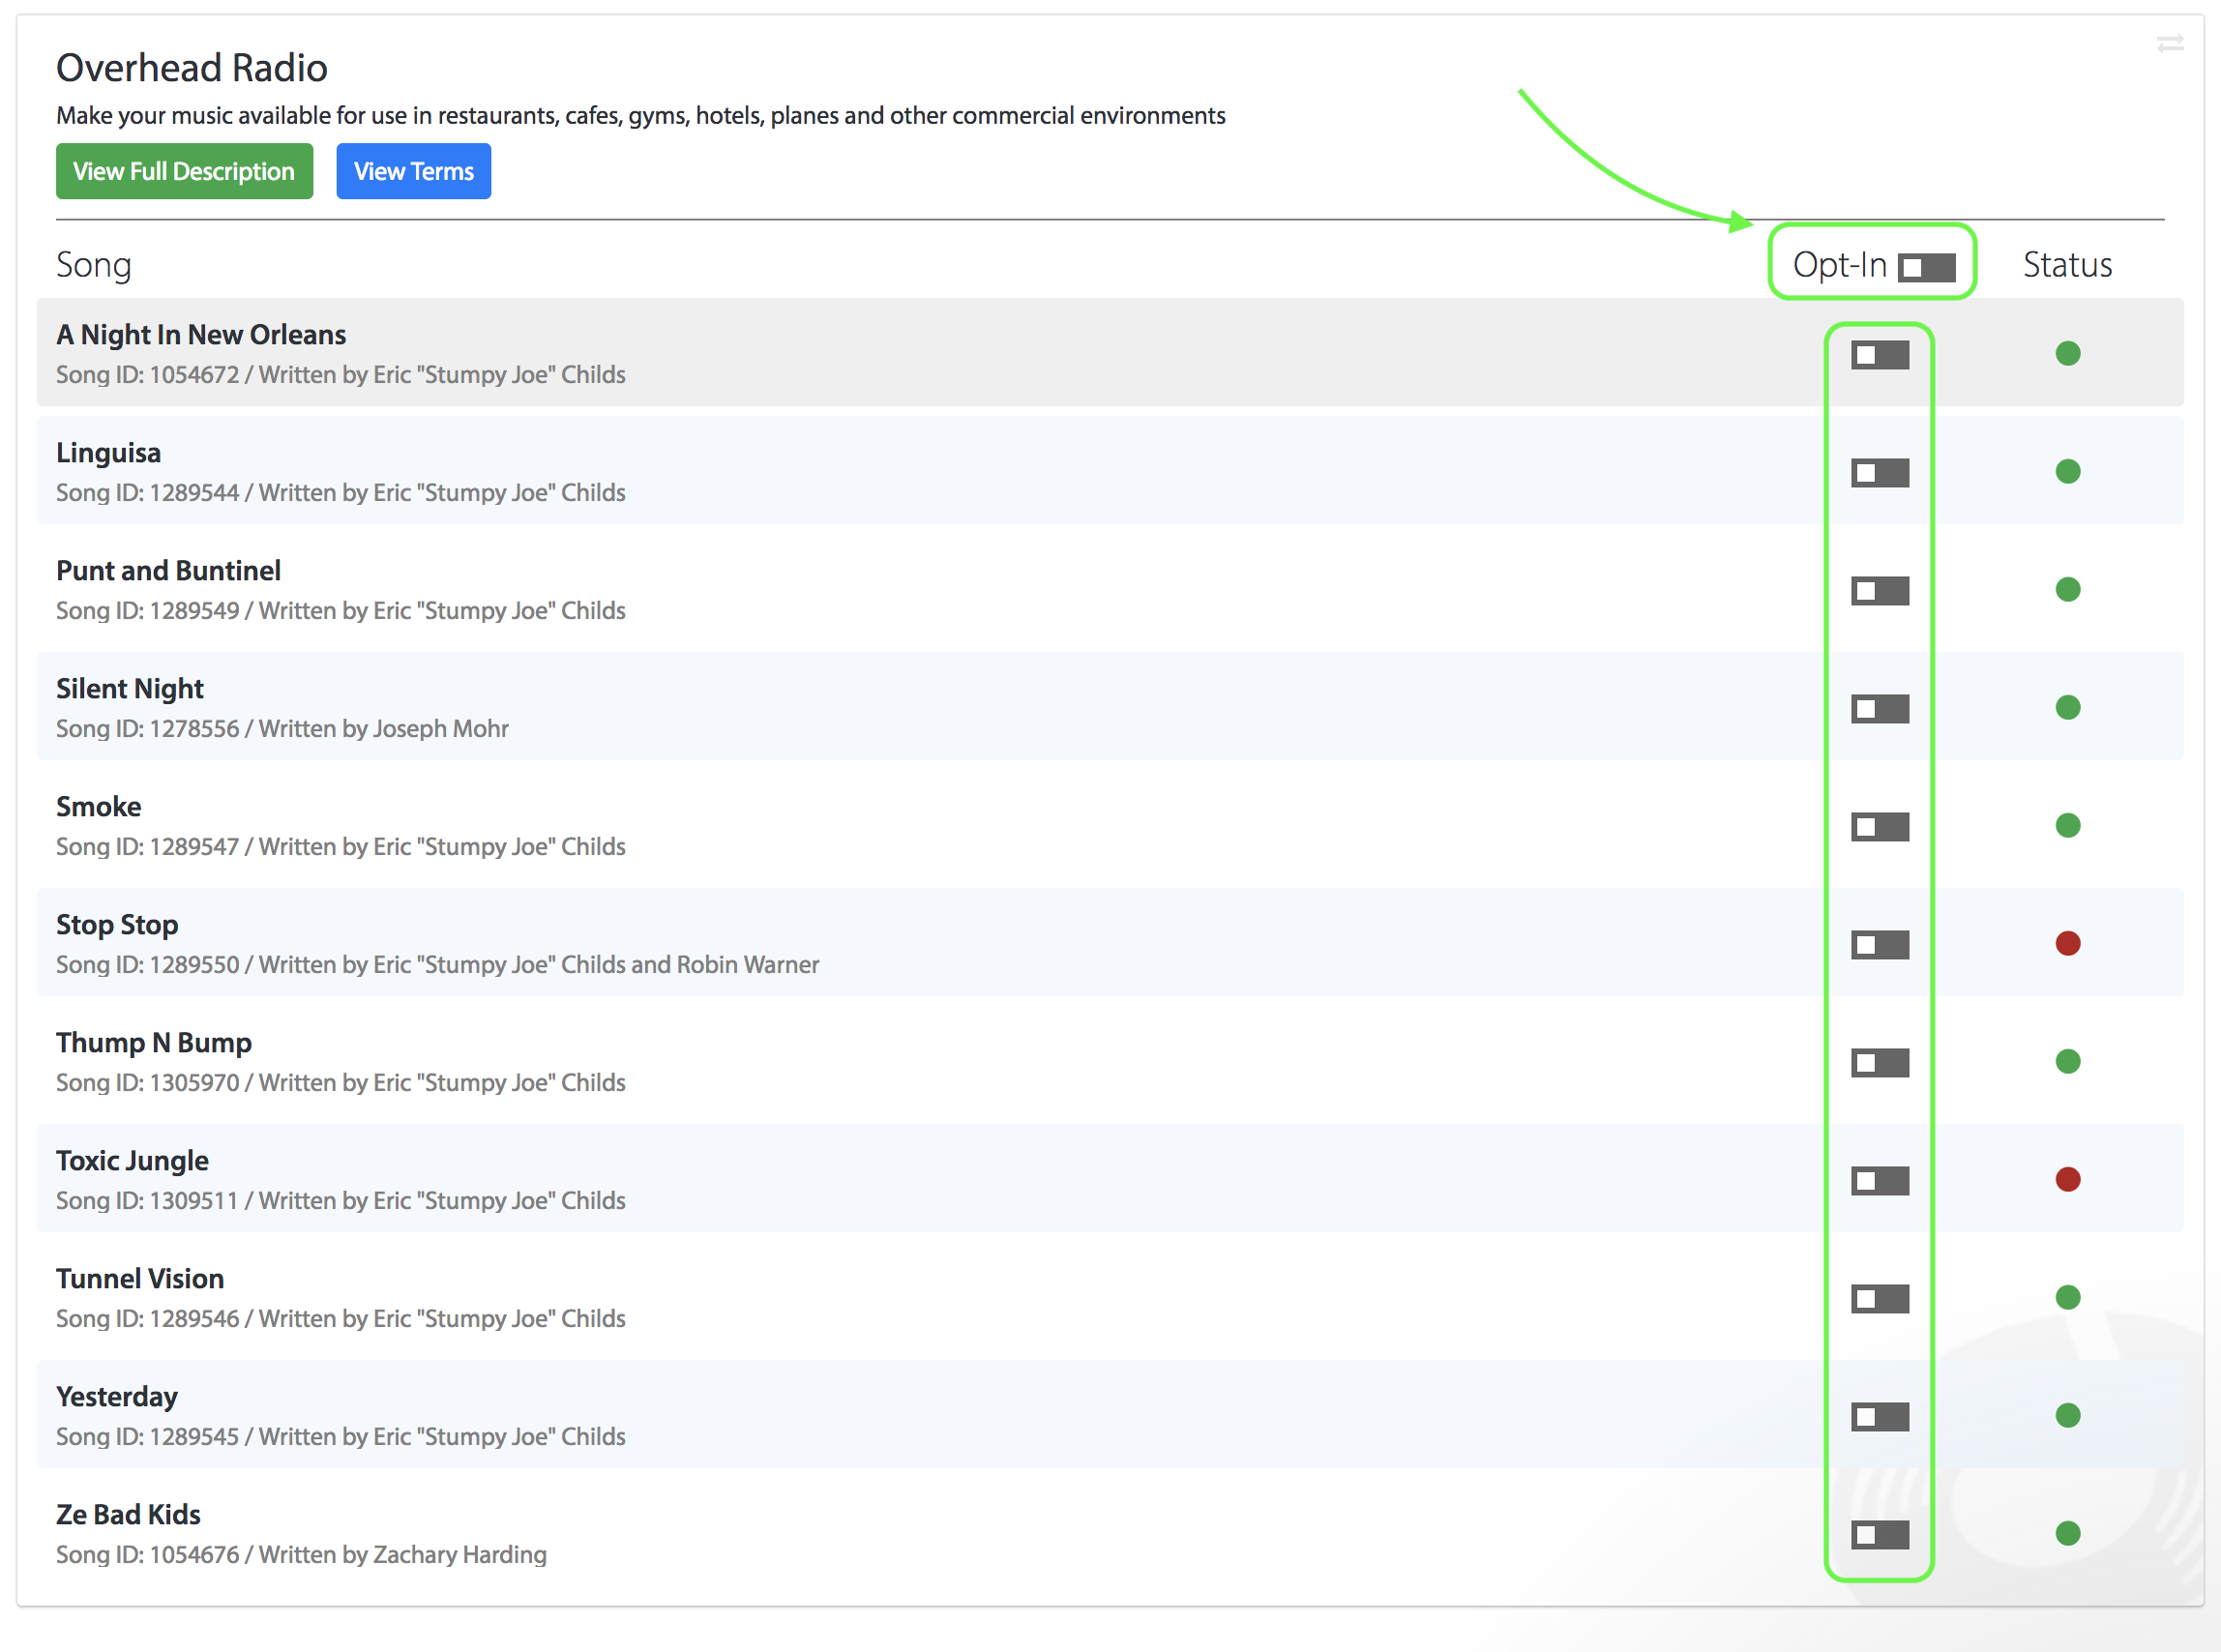Select the Toxic Jungle song title
This screenshot has height=1652, width=2221.
[x=132, y=1161]
